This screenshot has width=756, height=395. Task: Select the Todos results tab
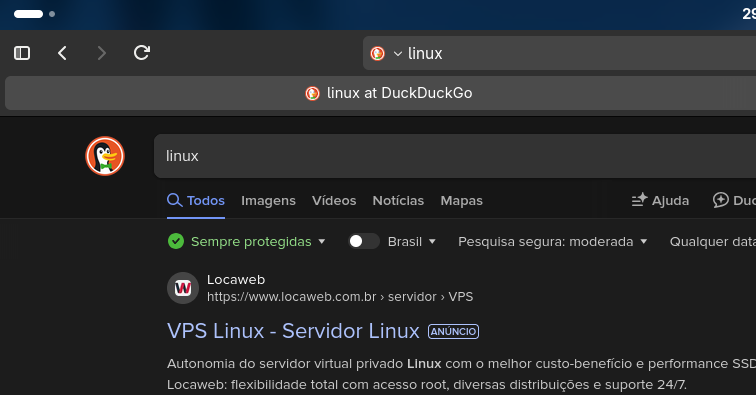coord(196,201)
